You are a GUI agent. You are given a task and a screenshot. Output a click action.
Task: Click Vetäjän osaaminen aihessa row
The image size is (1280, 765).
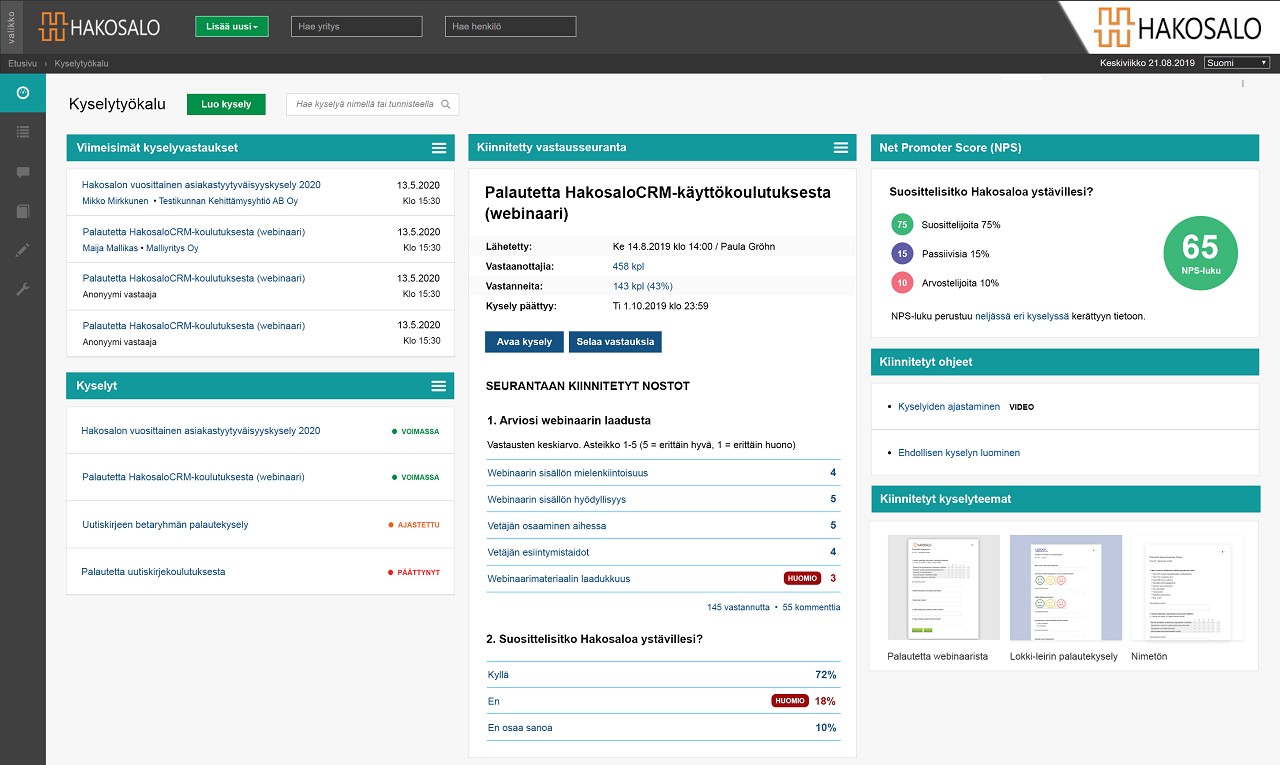tap(662, 526)
